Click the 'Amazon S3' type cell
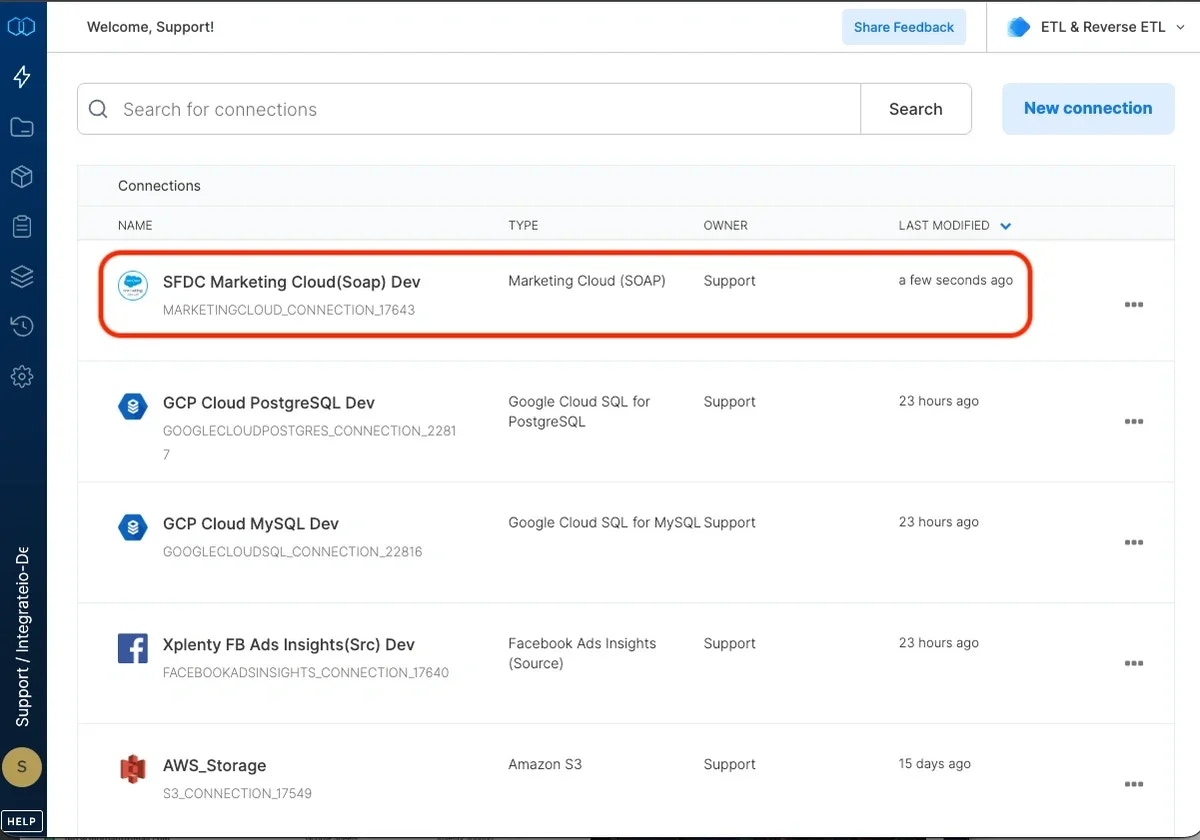Viewport: 1200px width, 840px height. (x=545, y=764)
